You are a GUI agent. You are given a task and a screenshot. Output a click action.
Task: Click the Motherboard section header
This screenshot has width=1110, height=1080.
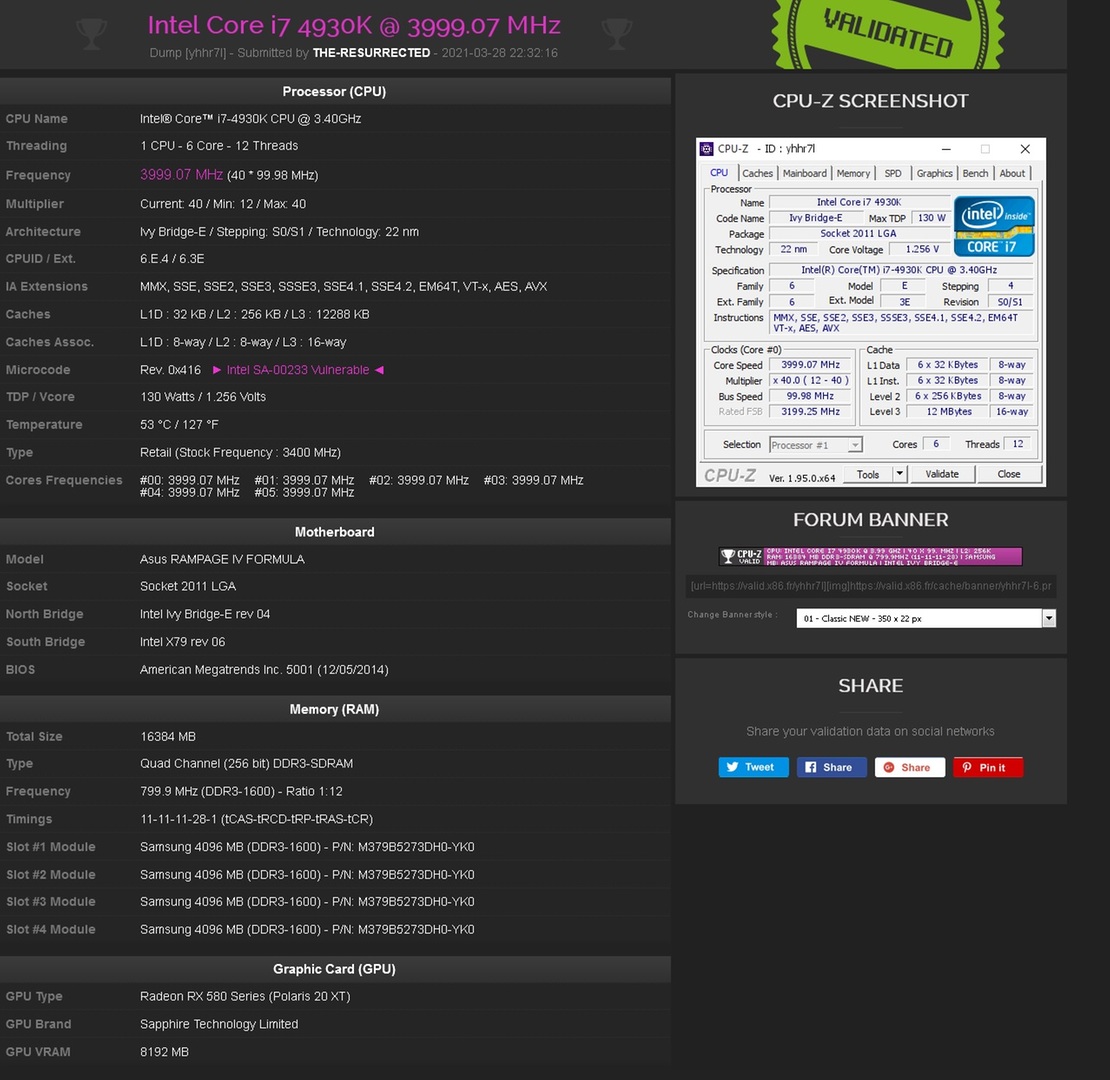(334, 532)
